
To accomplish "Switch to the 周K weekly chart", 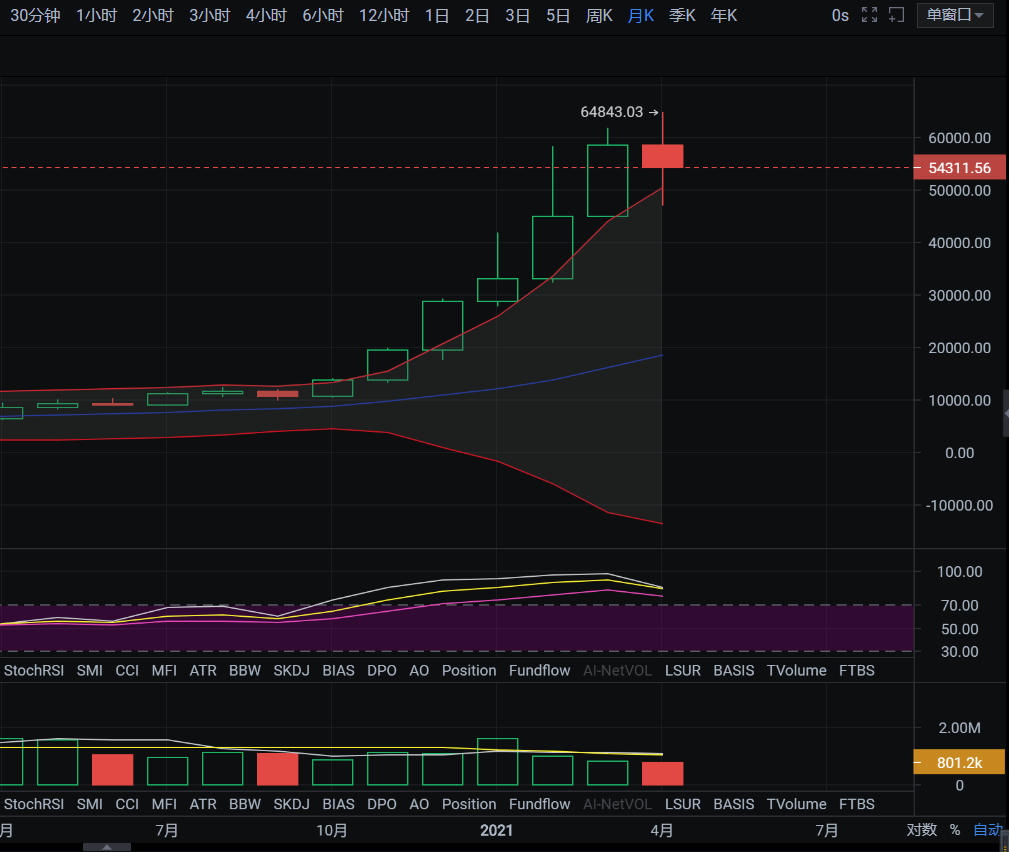I will click(599, 15).
